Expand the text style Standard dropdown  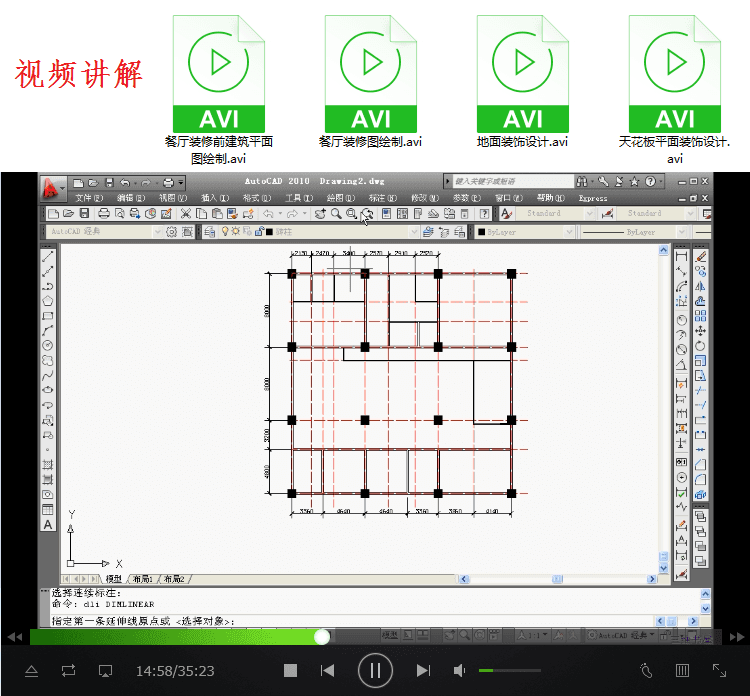[x=589, y=213]
